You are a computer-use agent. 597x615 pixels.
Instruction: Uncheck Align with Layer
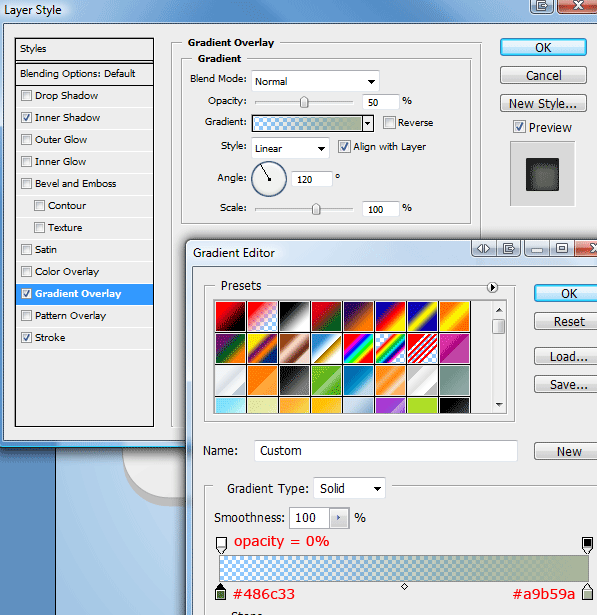[x=344, y=147]
